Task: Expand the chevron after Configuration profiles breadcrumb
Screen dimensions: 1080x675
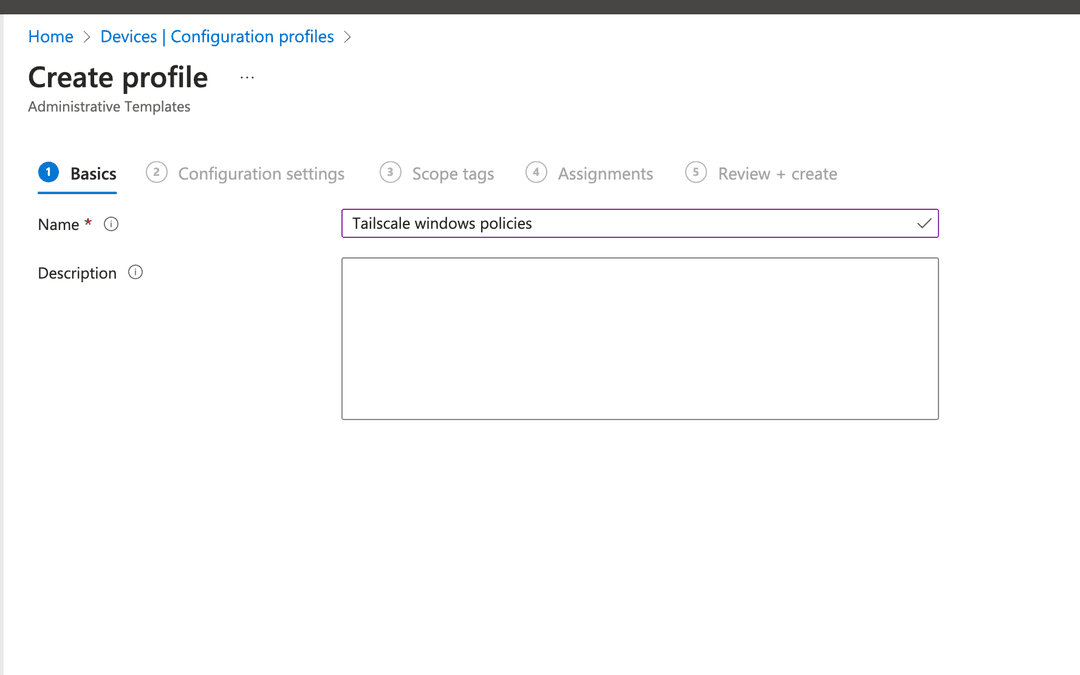Action: coord(347,36)
